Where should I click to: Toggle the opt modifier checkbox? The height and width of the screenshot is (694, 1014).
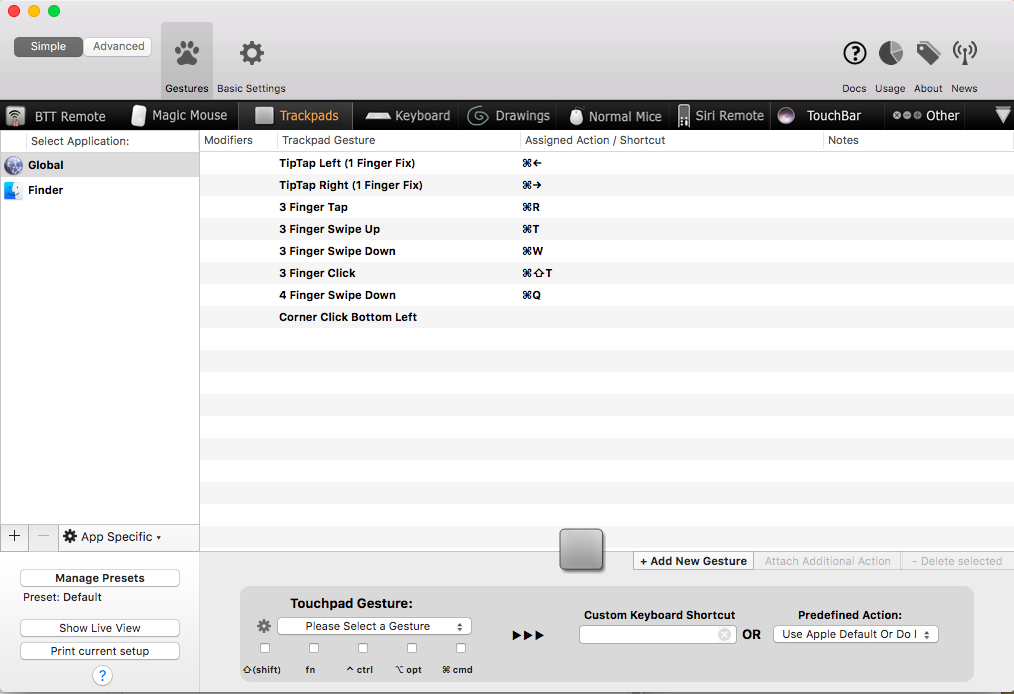tap(412, 648)
